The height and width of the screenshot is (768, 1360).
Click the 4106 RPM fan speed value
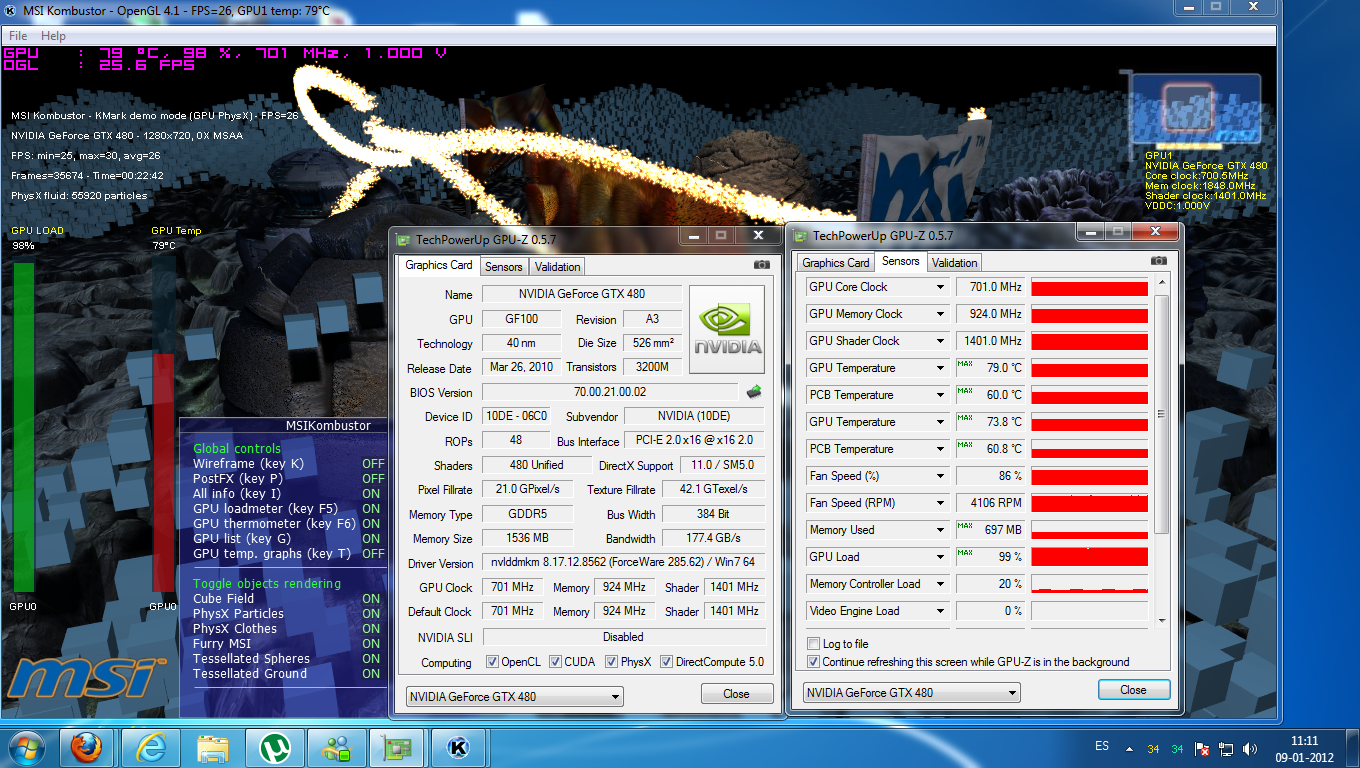point(990,503)
